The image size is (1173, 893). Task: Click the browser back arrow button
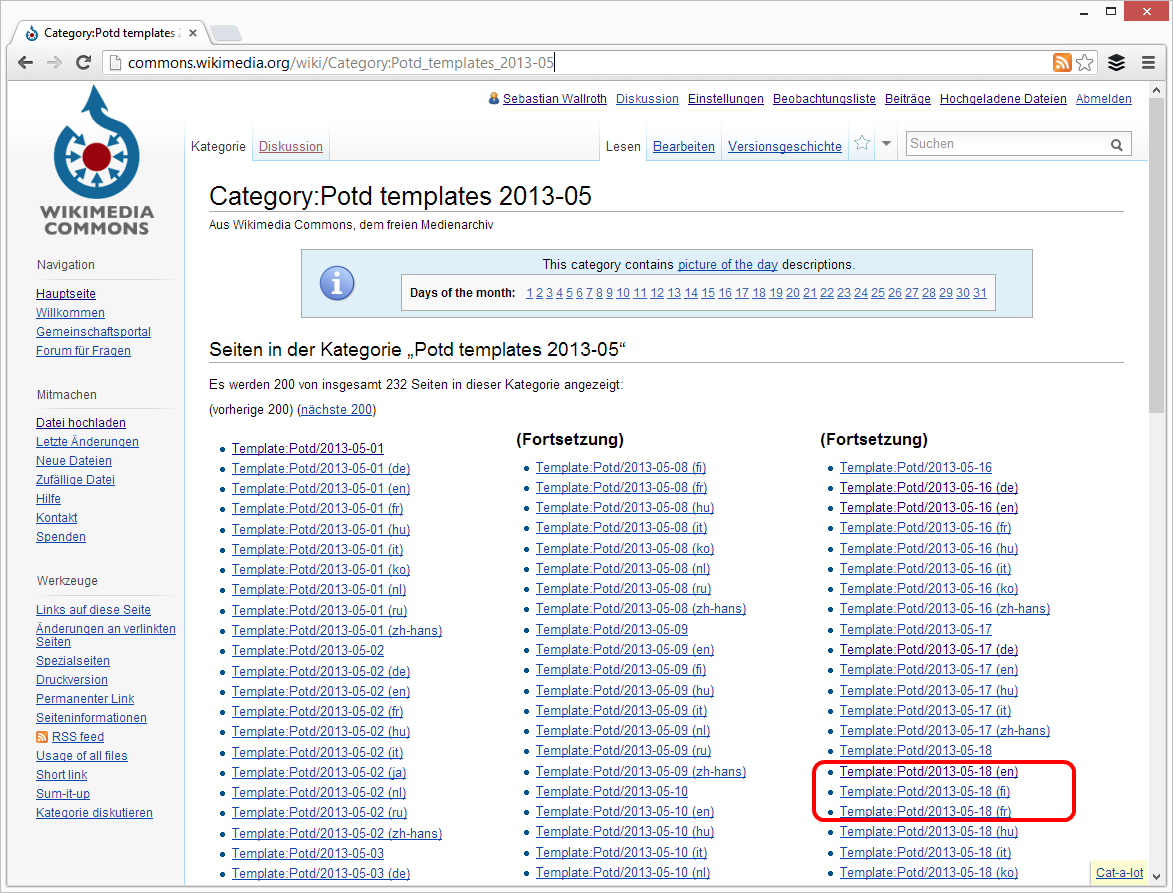[x=25, y=63]
